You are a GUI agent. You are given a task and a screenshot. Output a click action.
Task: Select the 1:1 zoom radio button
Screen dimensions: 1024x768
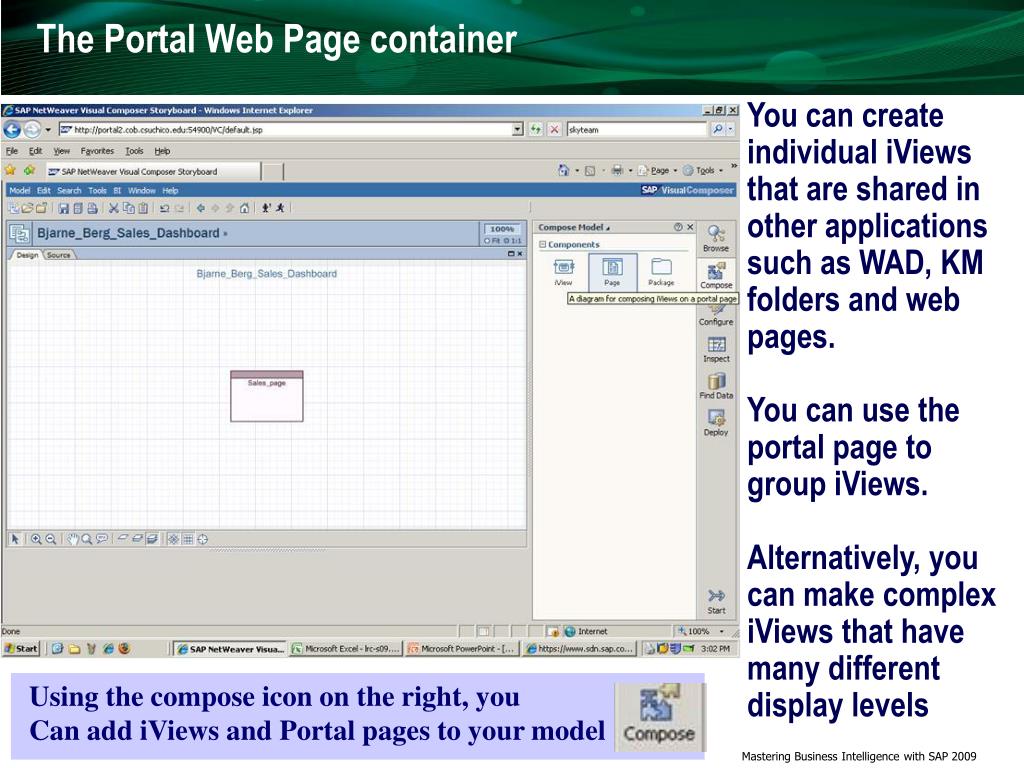(x=507, y=241)
